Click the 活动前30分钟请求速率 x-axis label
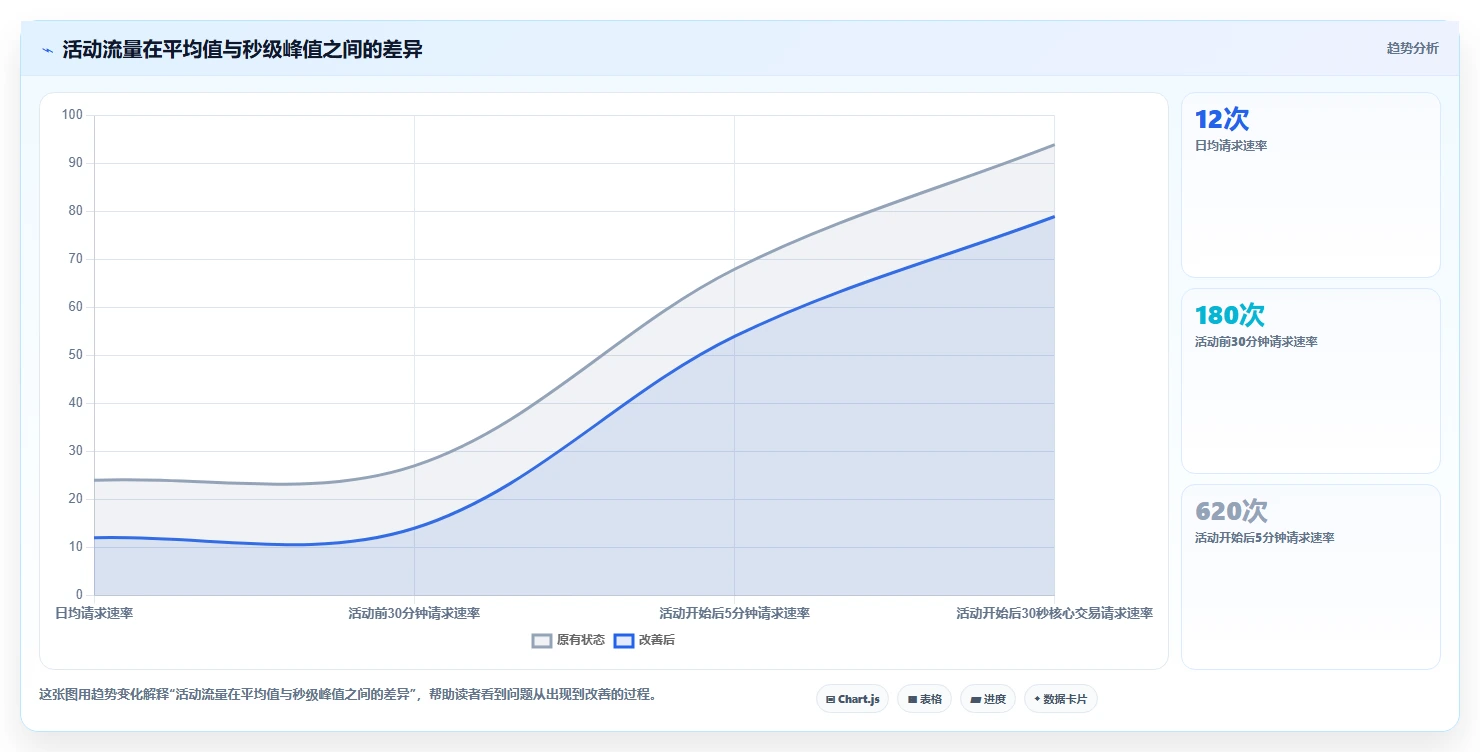Viewport: 1480px width, 752px height. pyautogui.click(x=414, y=613)
